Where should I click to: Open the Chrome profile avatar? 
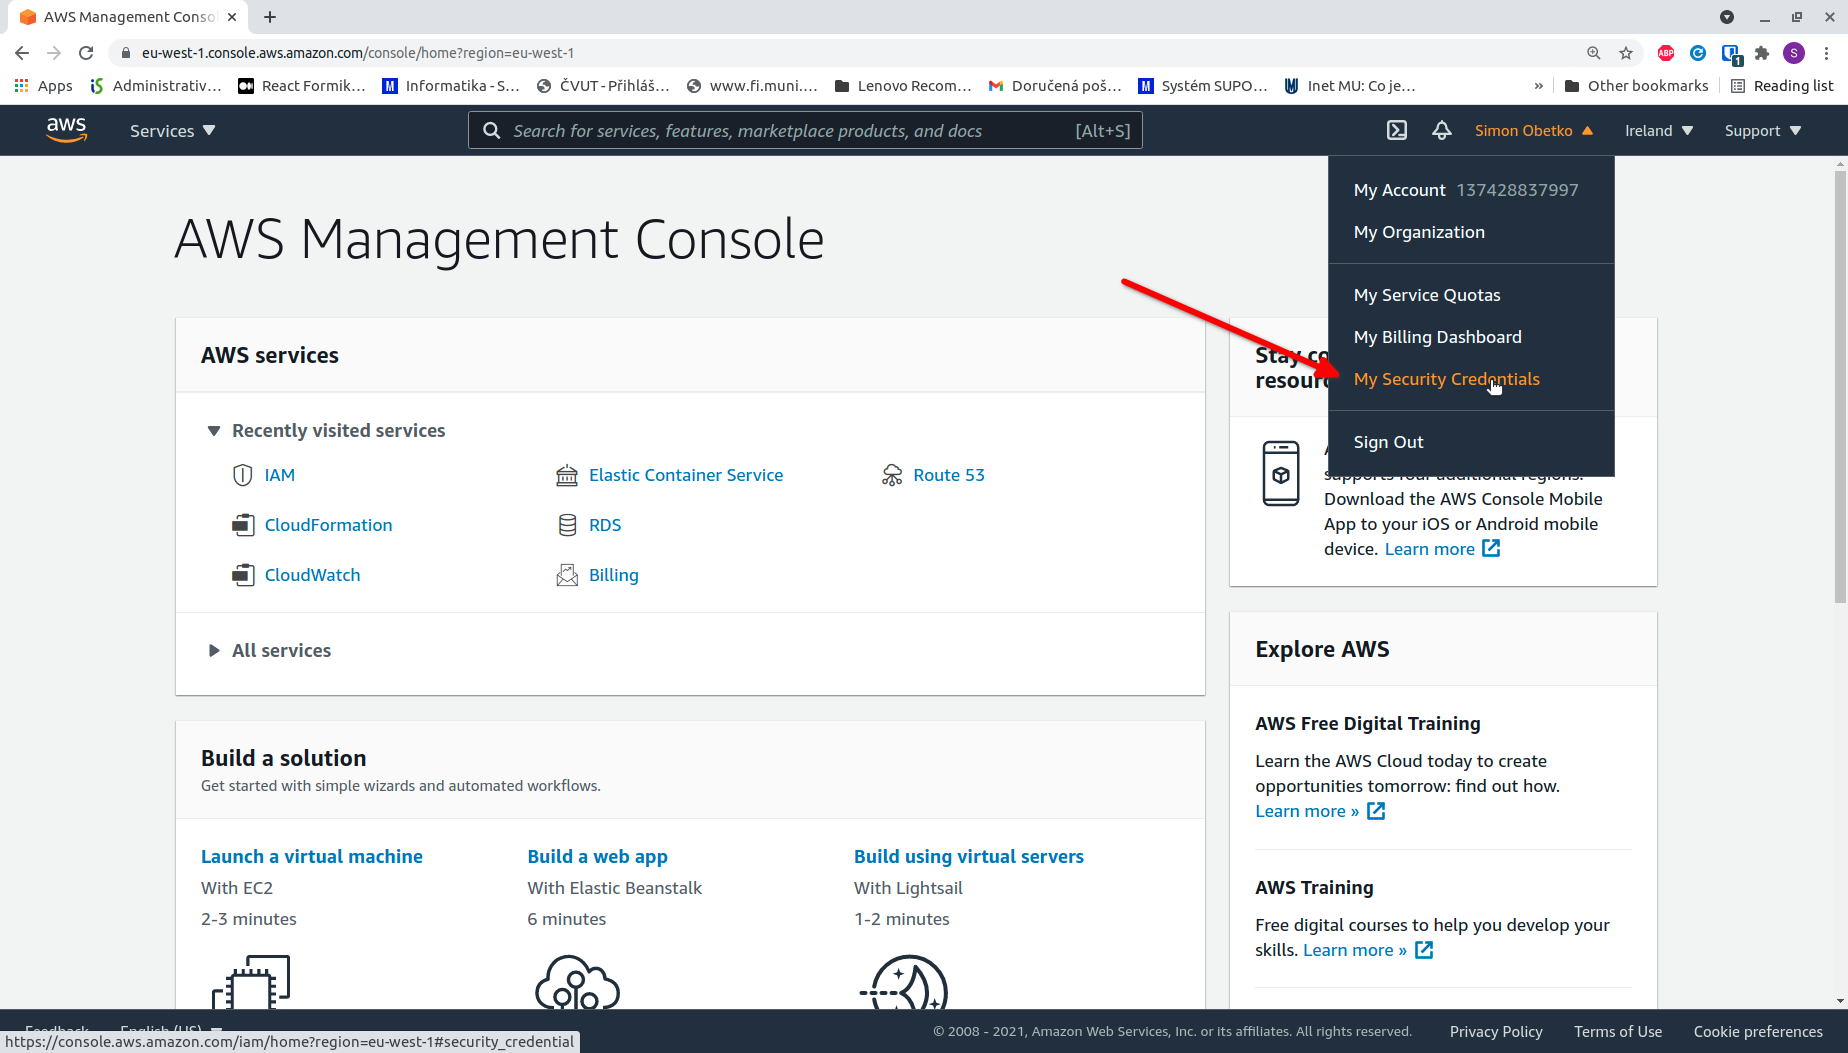coord(1794,53)
